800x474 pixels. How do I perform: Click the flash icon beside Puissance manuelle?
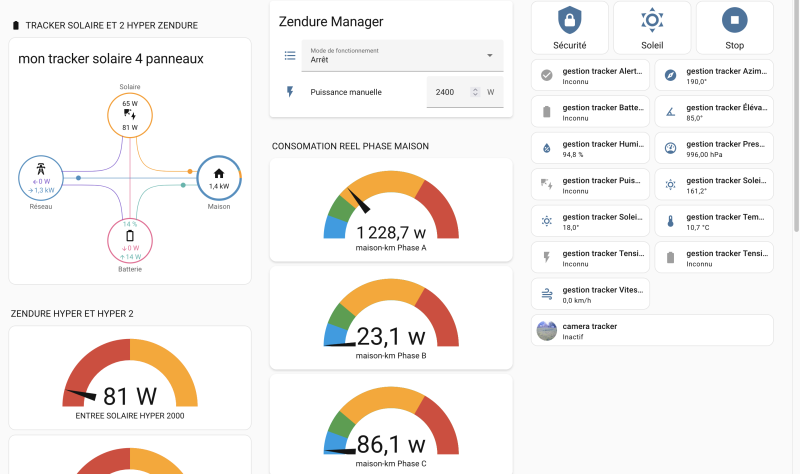pos(290,92)
